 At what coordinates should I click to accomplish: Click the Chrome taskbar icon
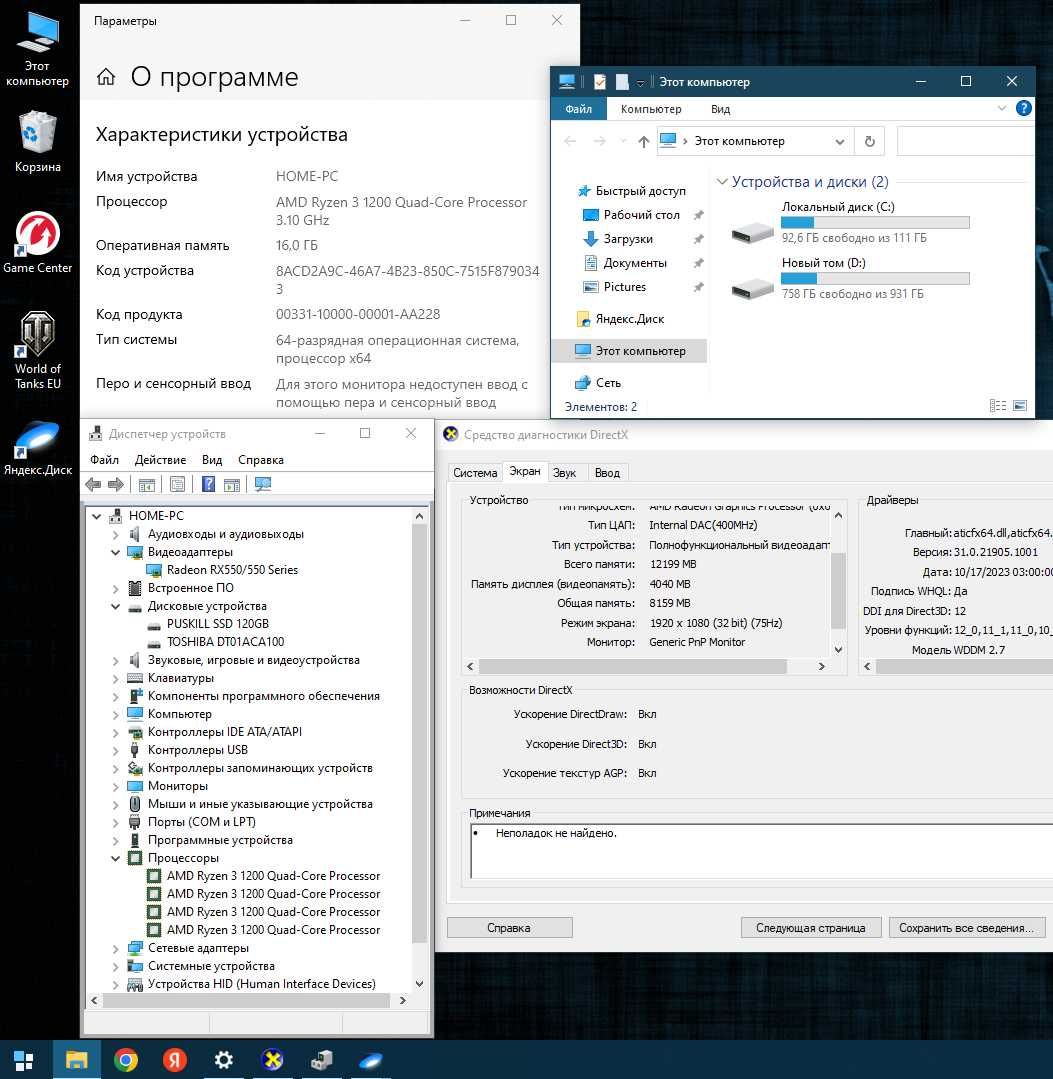coord(125,1060)
